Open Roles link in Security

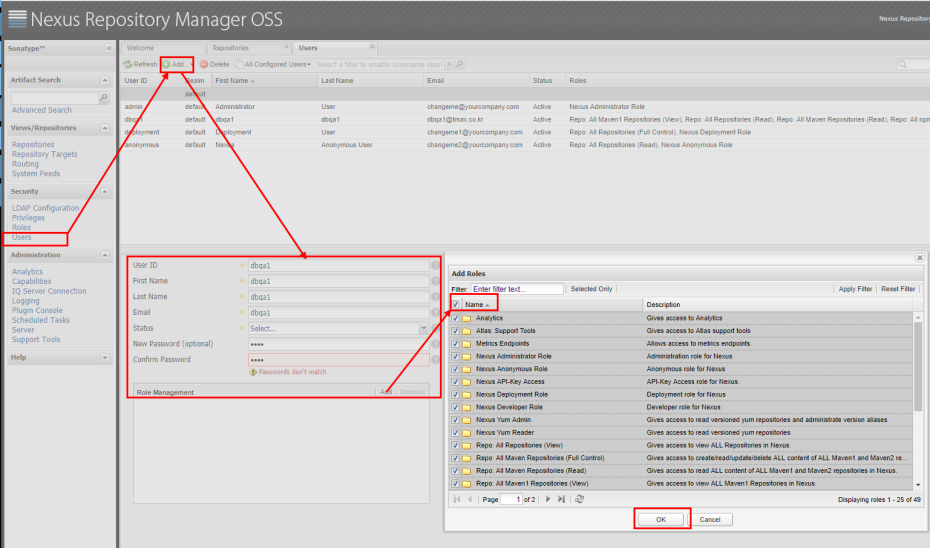21,227
